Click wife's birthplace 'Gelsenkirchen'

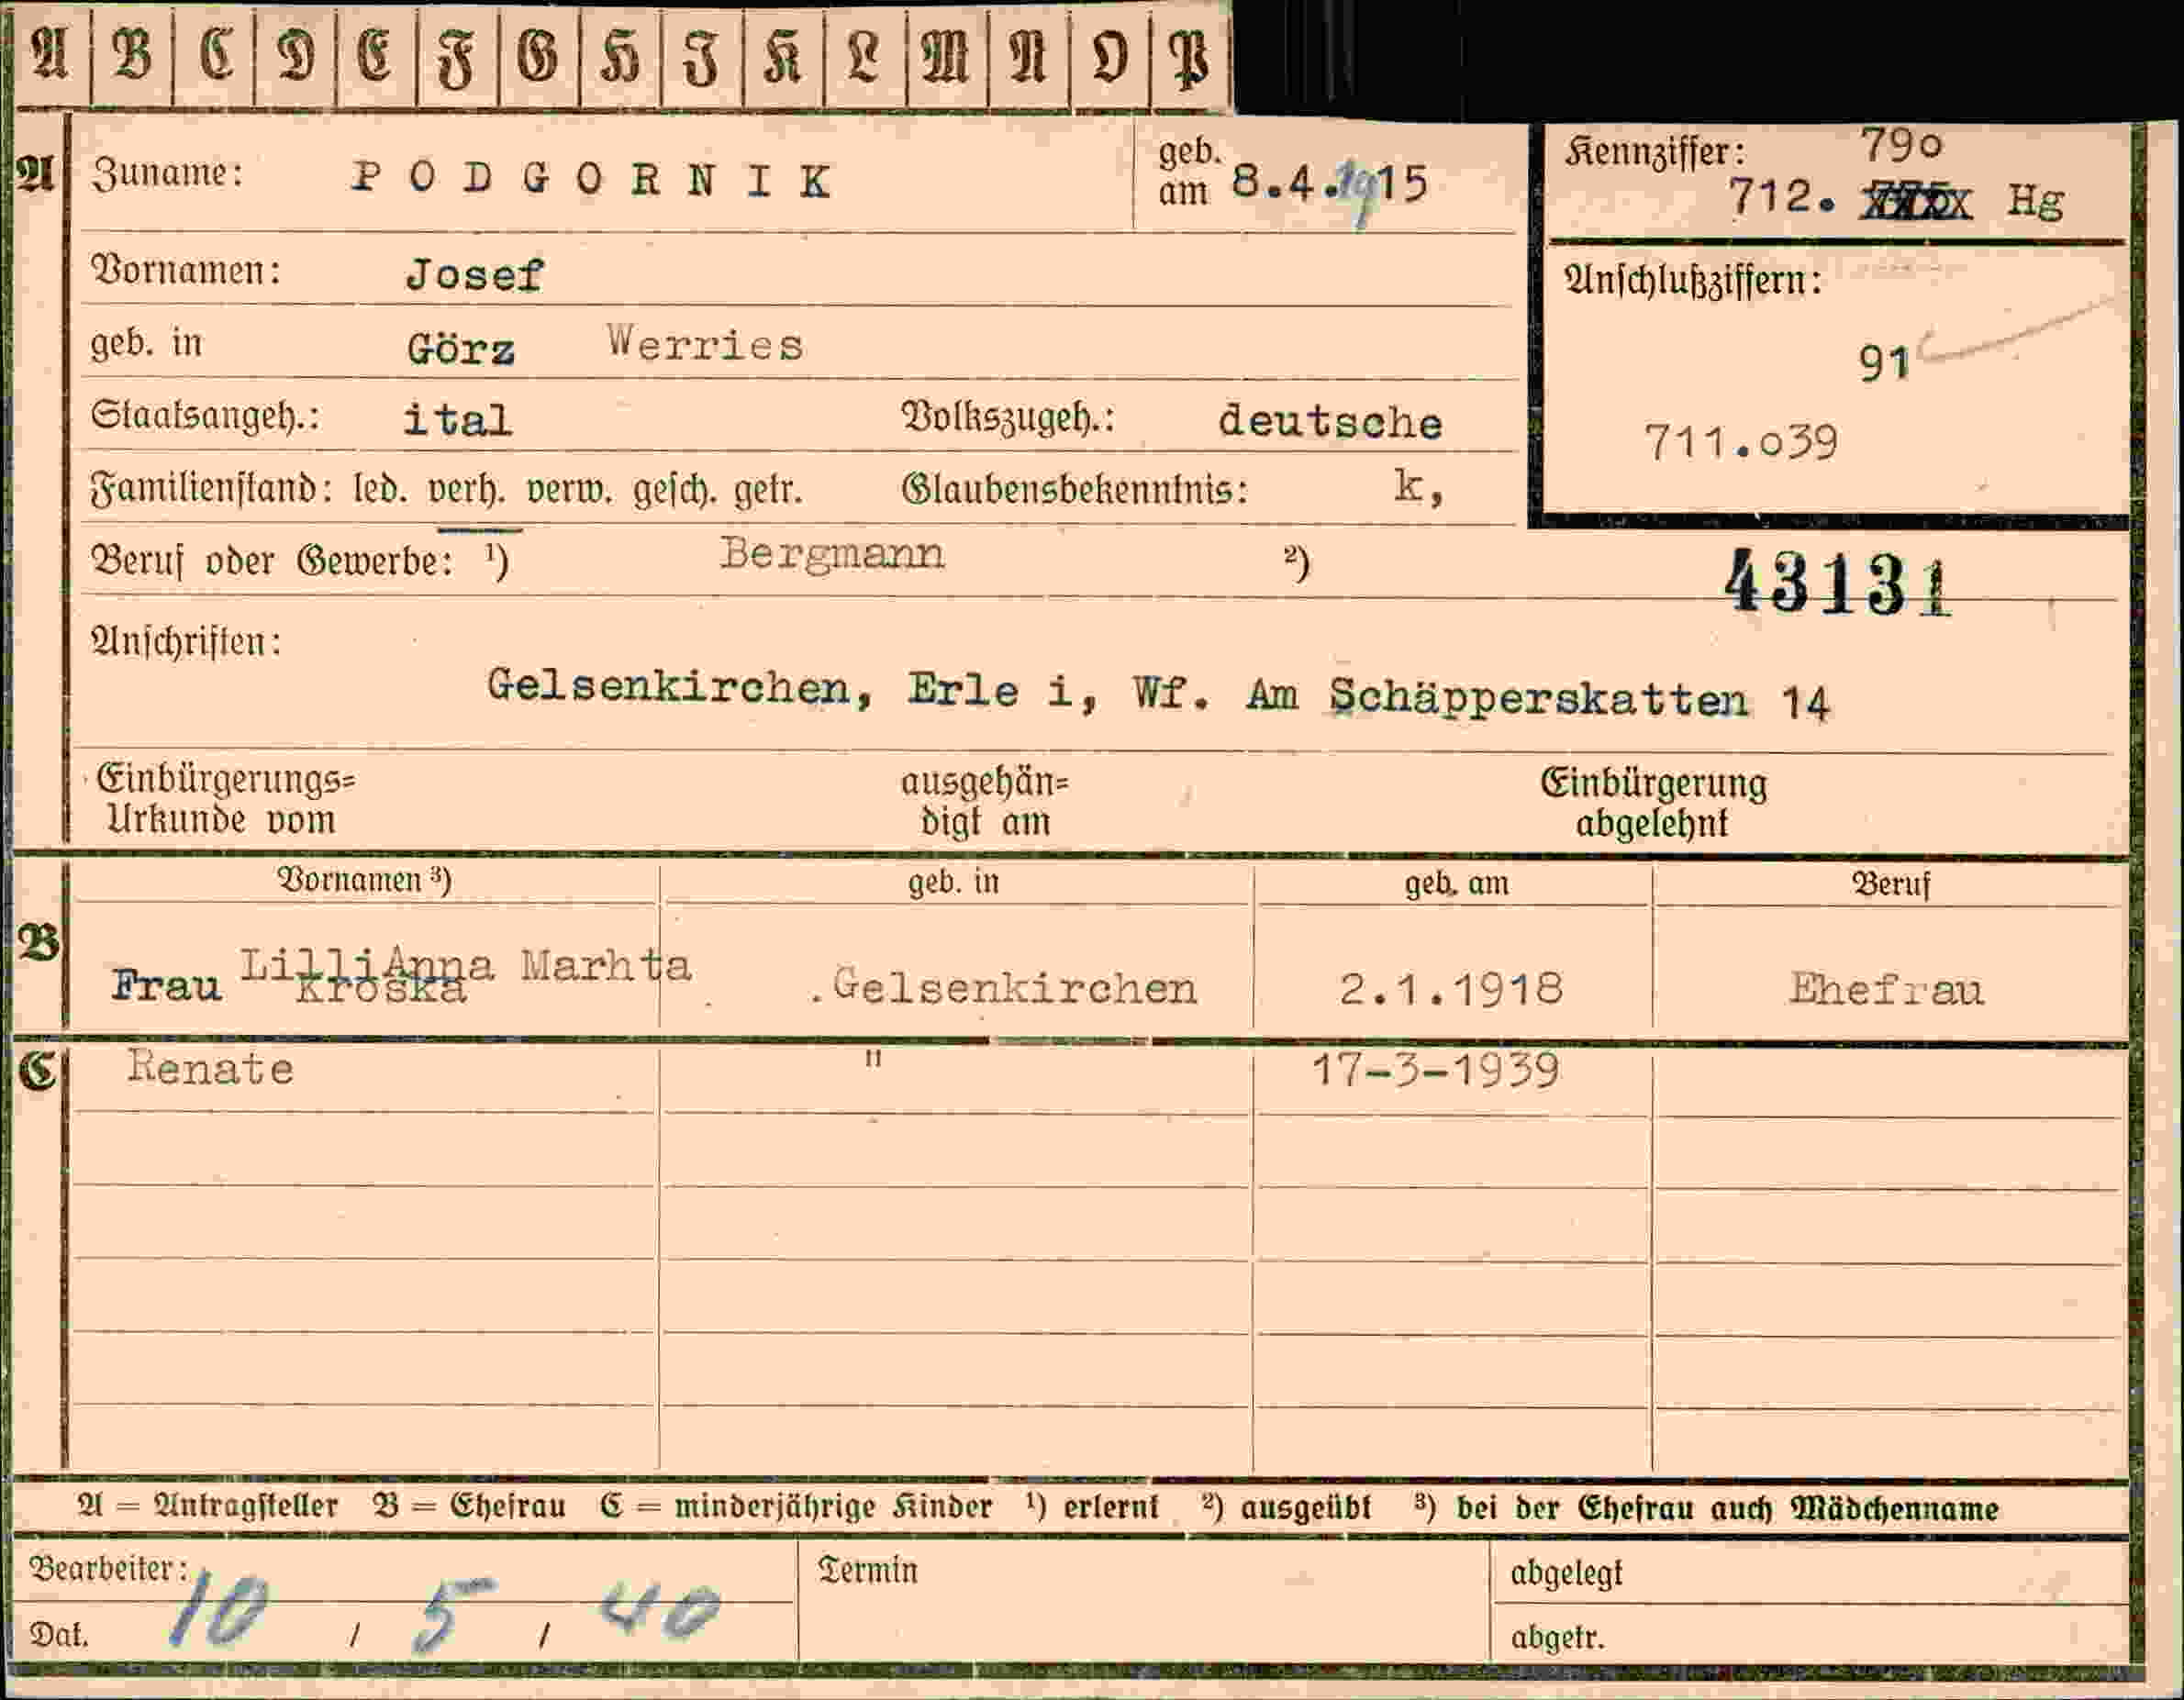coord(1014,987)
